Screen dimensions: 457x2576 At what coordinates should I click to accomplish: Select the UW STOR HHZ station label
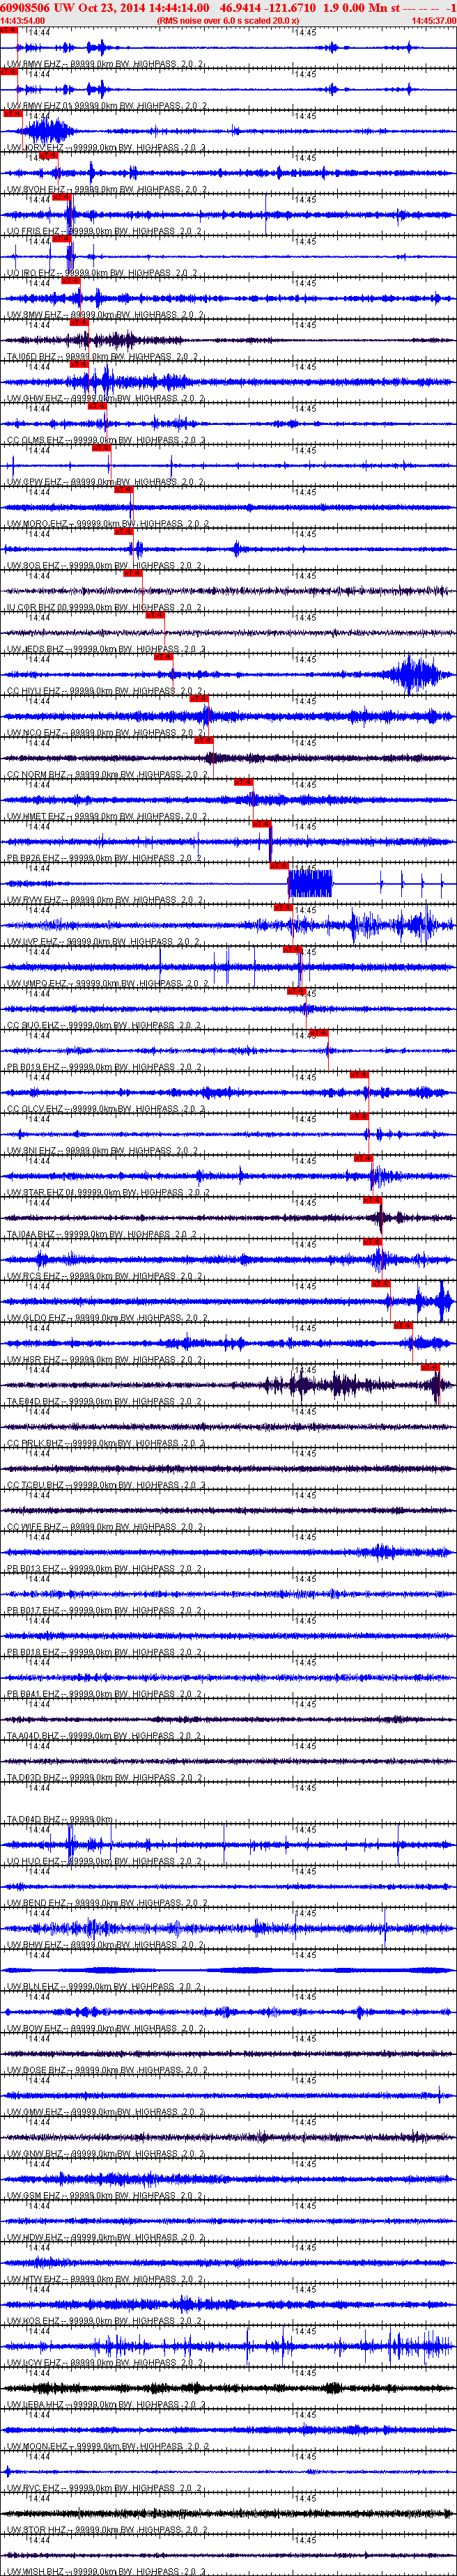click(107, 2531)
